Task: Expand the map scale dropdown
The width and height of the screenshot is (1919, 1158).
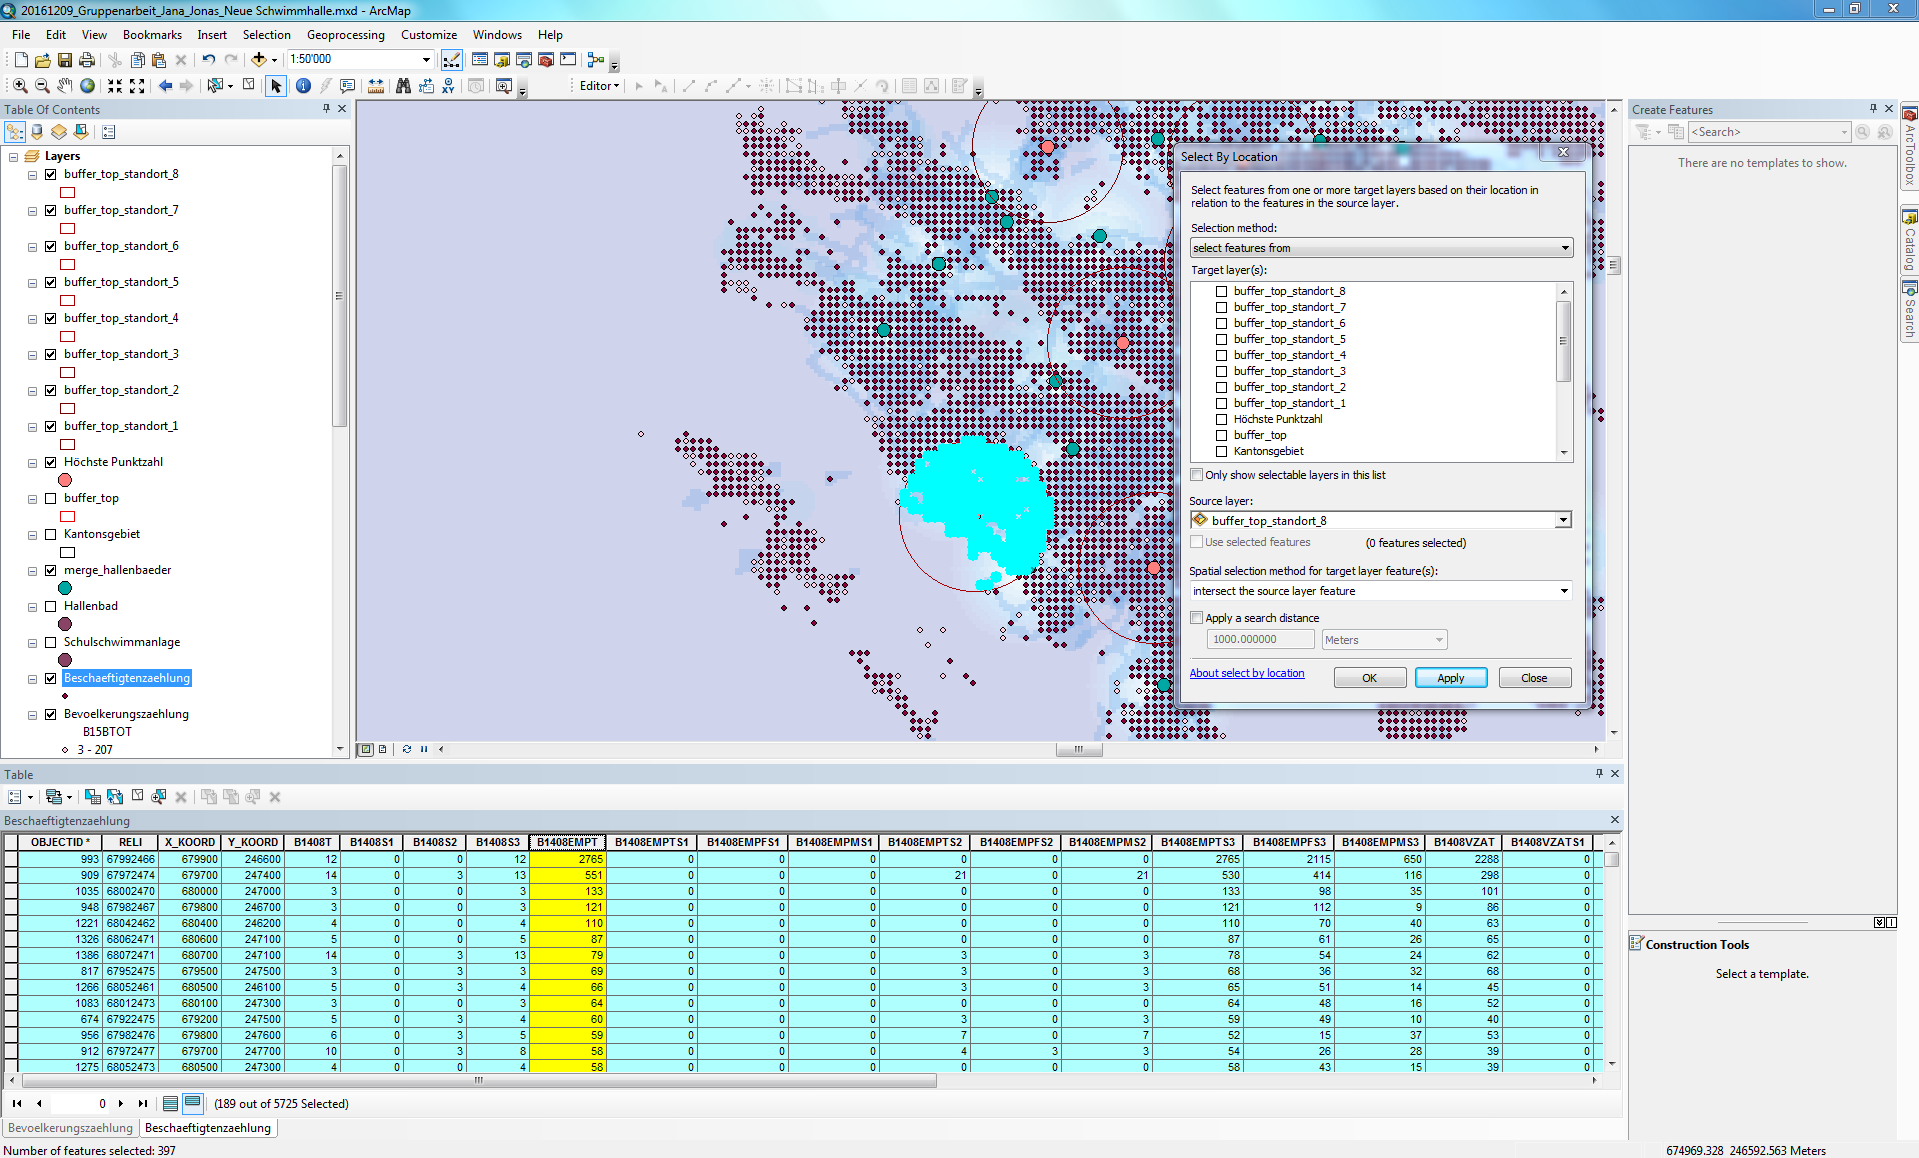Action: click(426, 60)
